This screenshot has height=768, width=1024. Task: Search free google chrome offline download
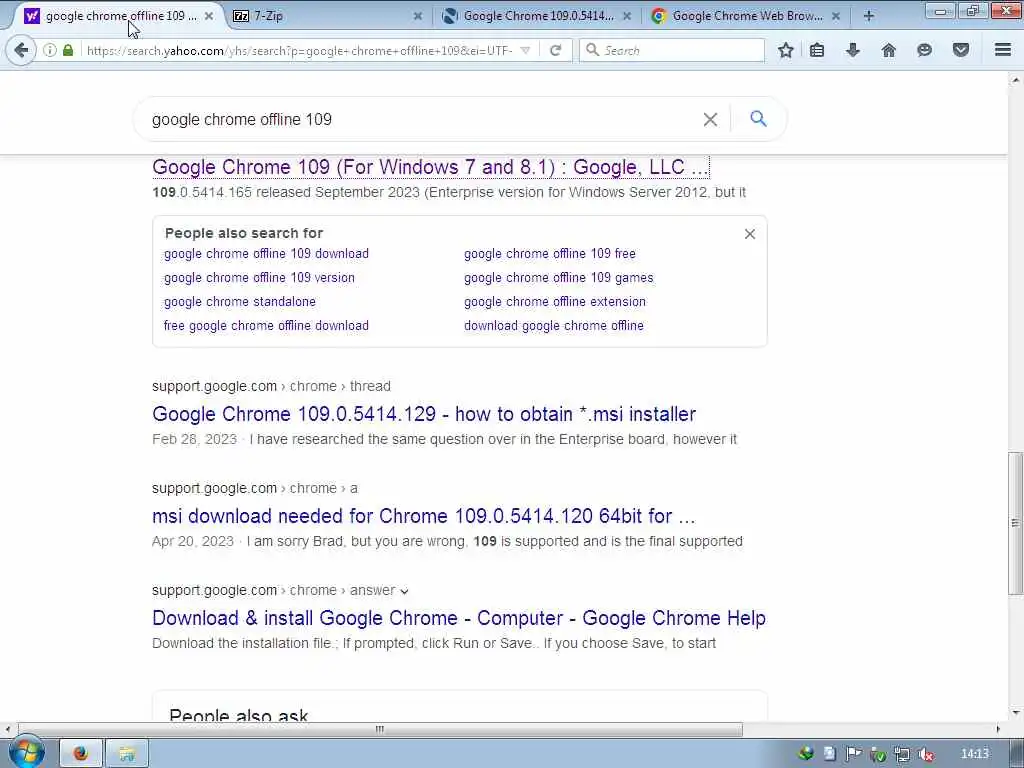tap(266, 325)
